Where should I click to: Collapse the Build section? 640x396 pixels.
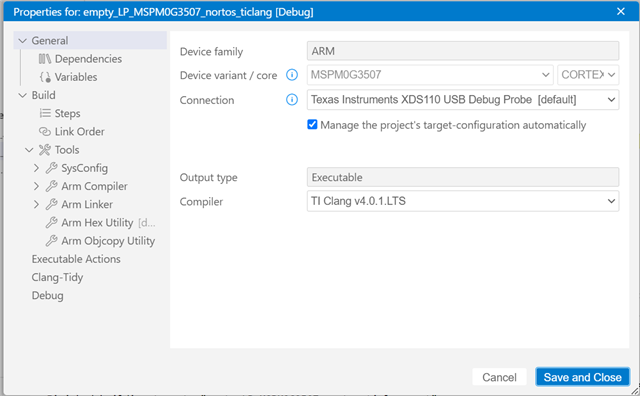click(22, 95)
